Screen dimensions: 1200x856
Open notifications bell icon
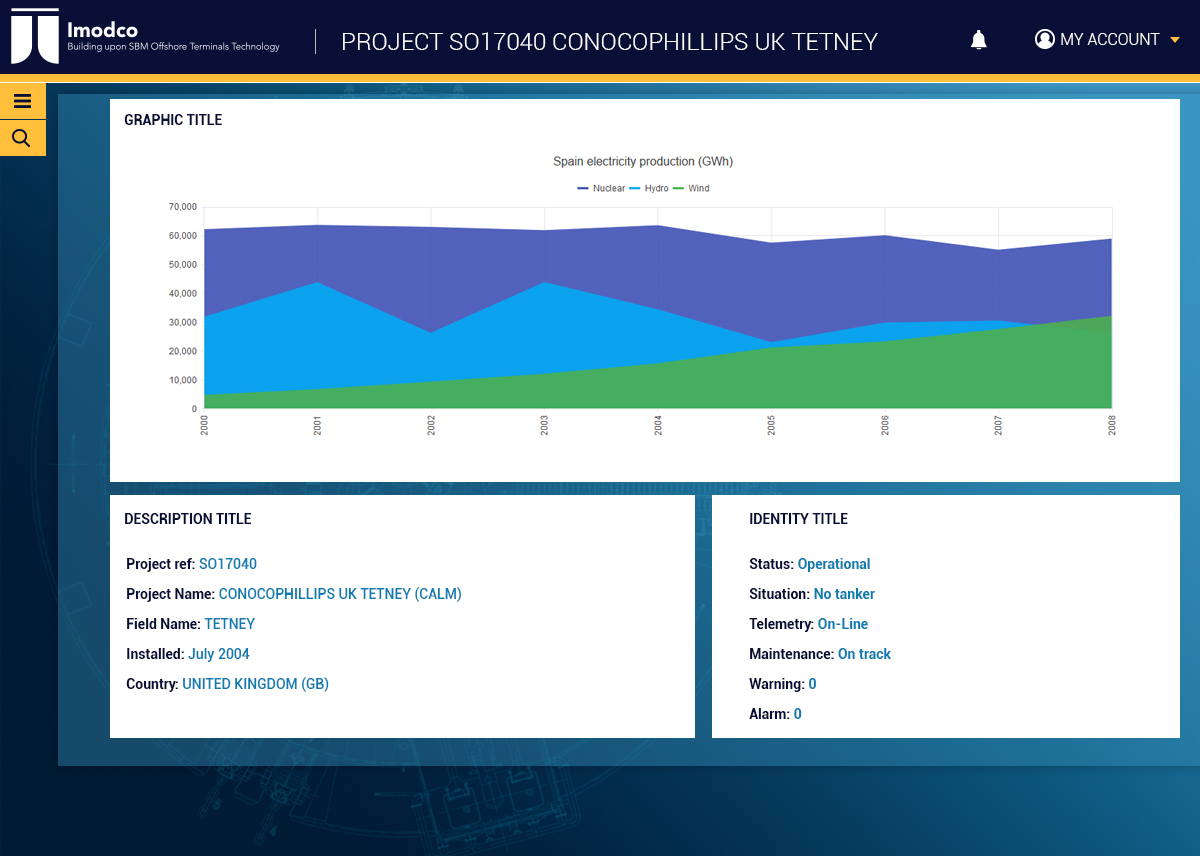click(979, 40)
